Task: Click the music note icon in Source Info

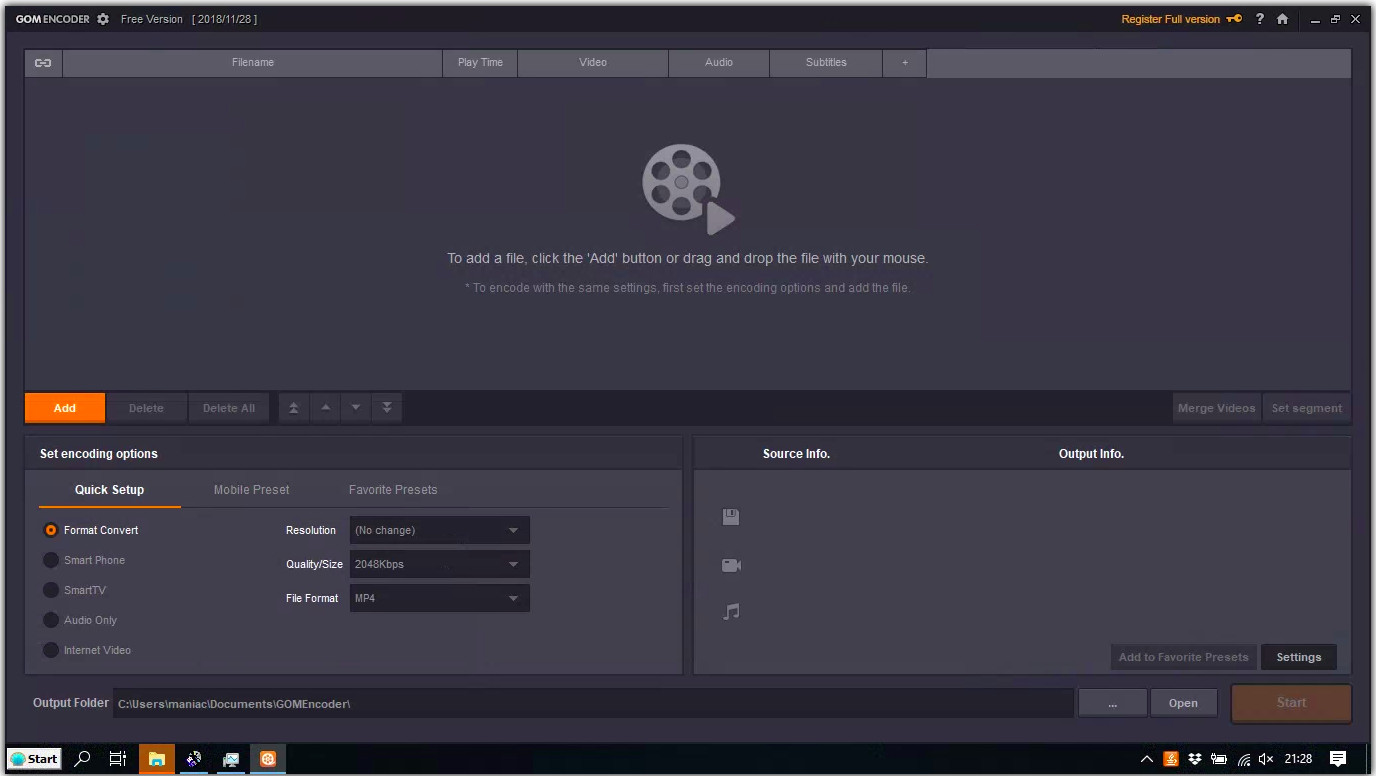Action: tap(731, 611)
